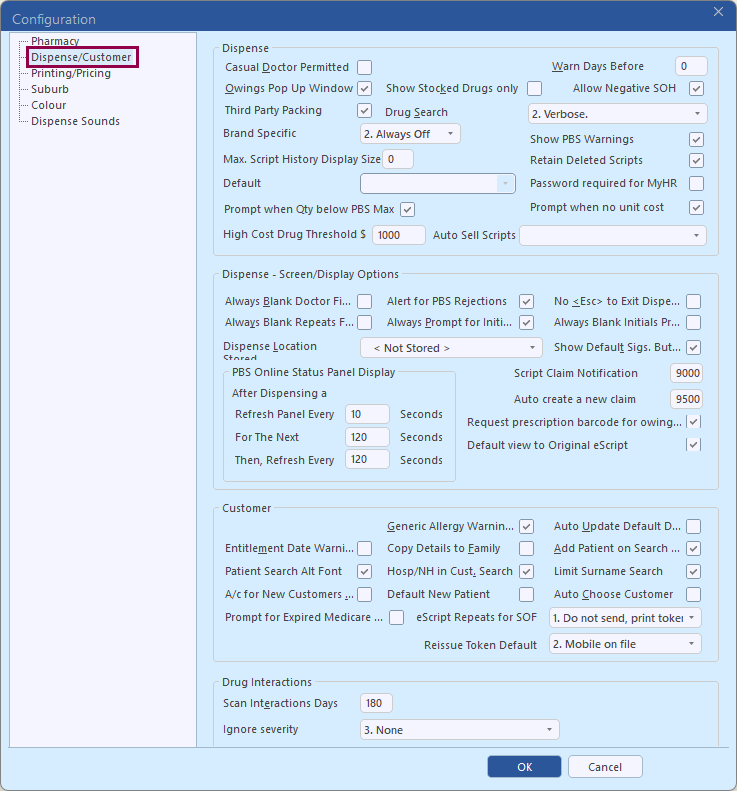Open eScript Repeats for SOF dropdown
Image resolution: width=737 pixels, height=791 pixels.
pyautogui.click(x=625, y=618)
